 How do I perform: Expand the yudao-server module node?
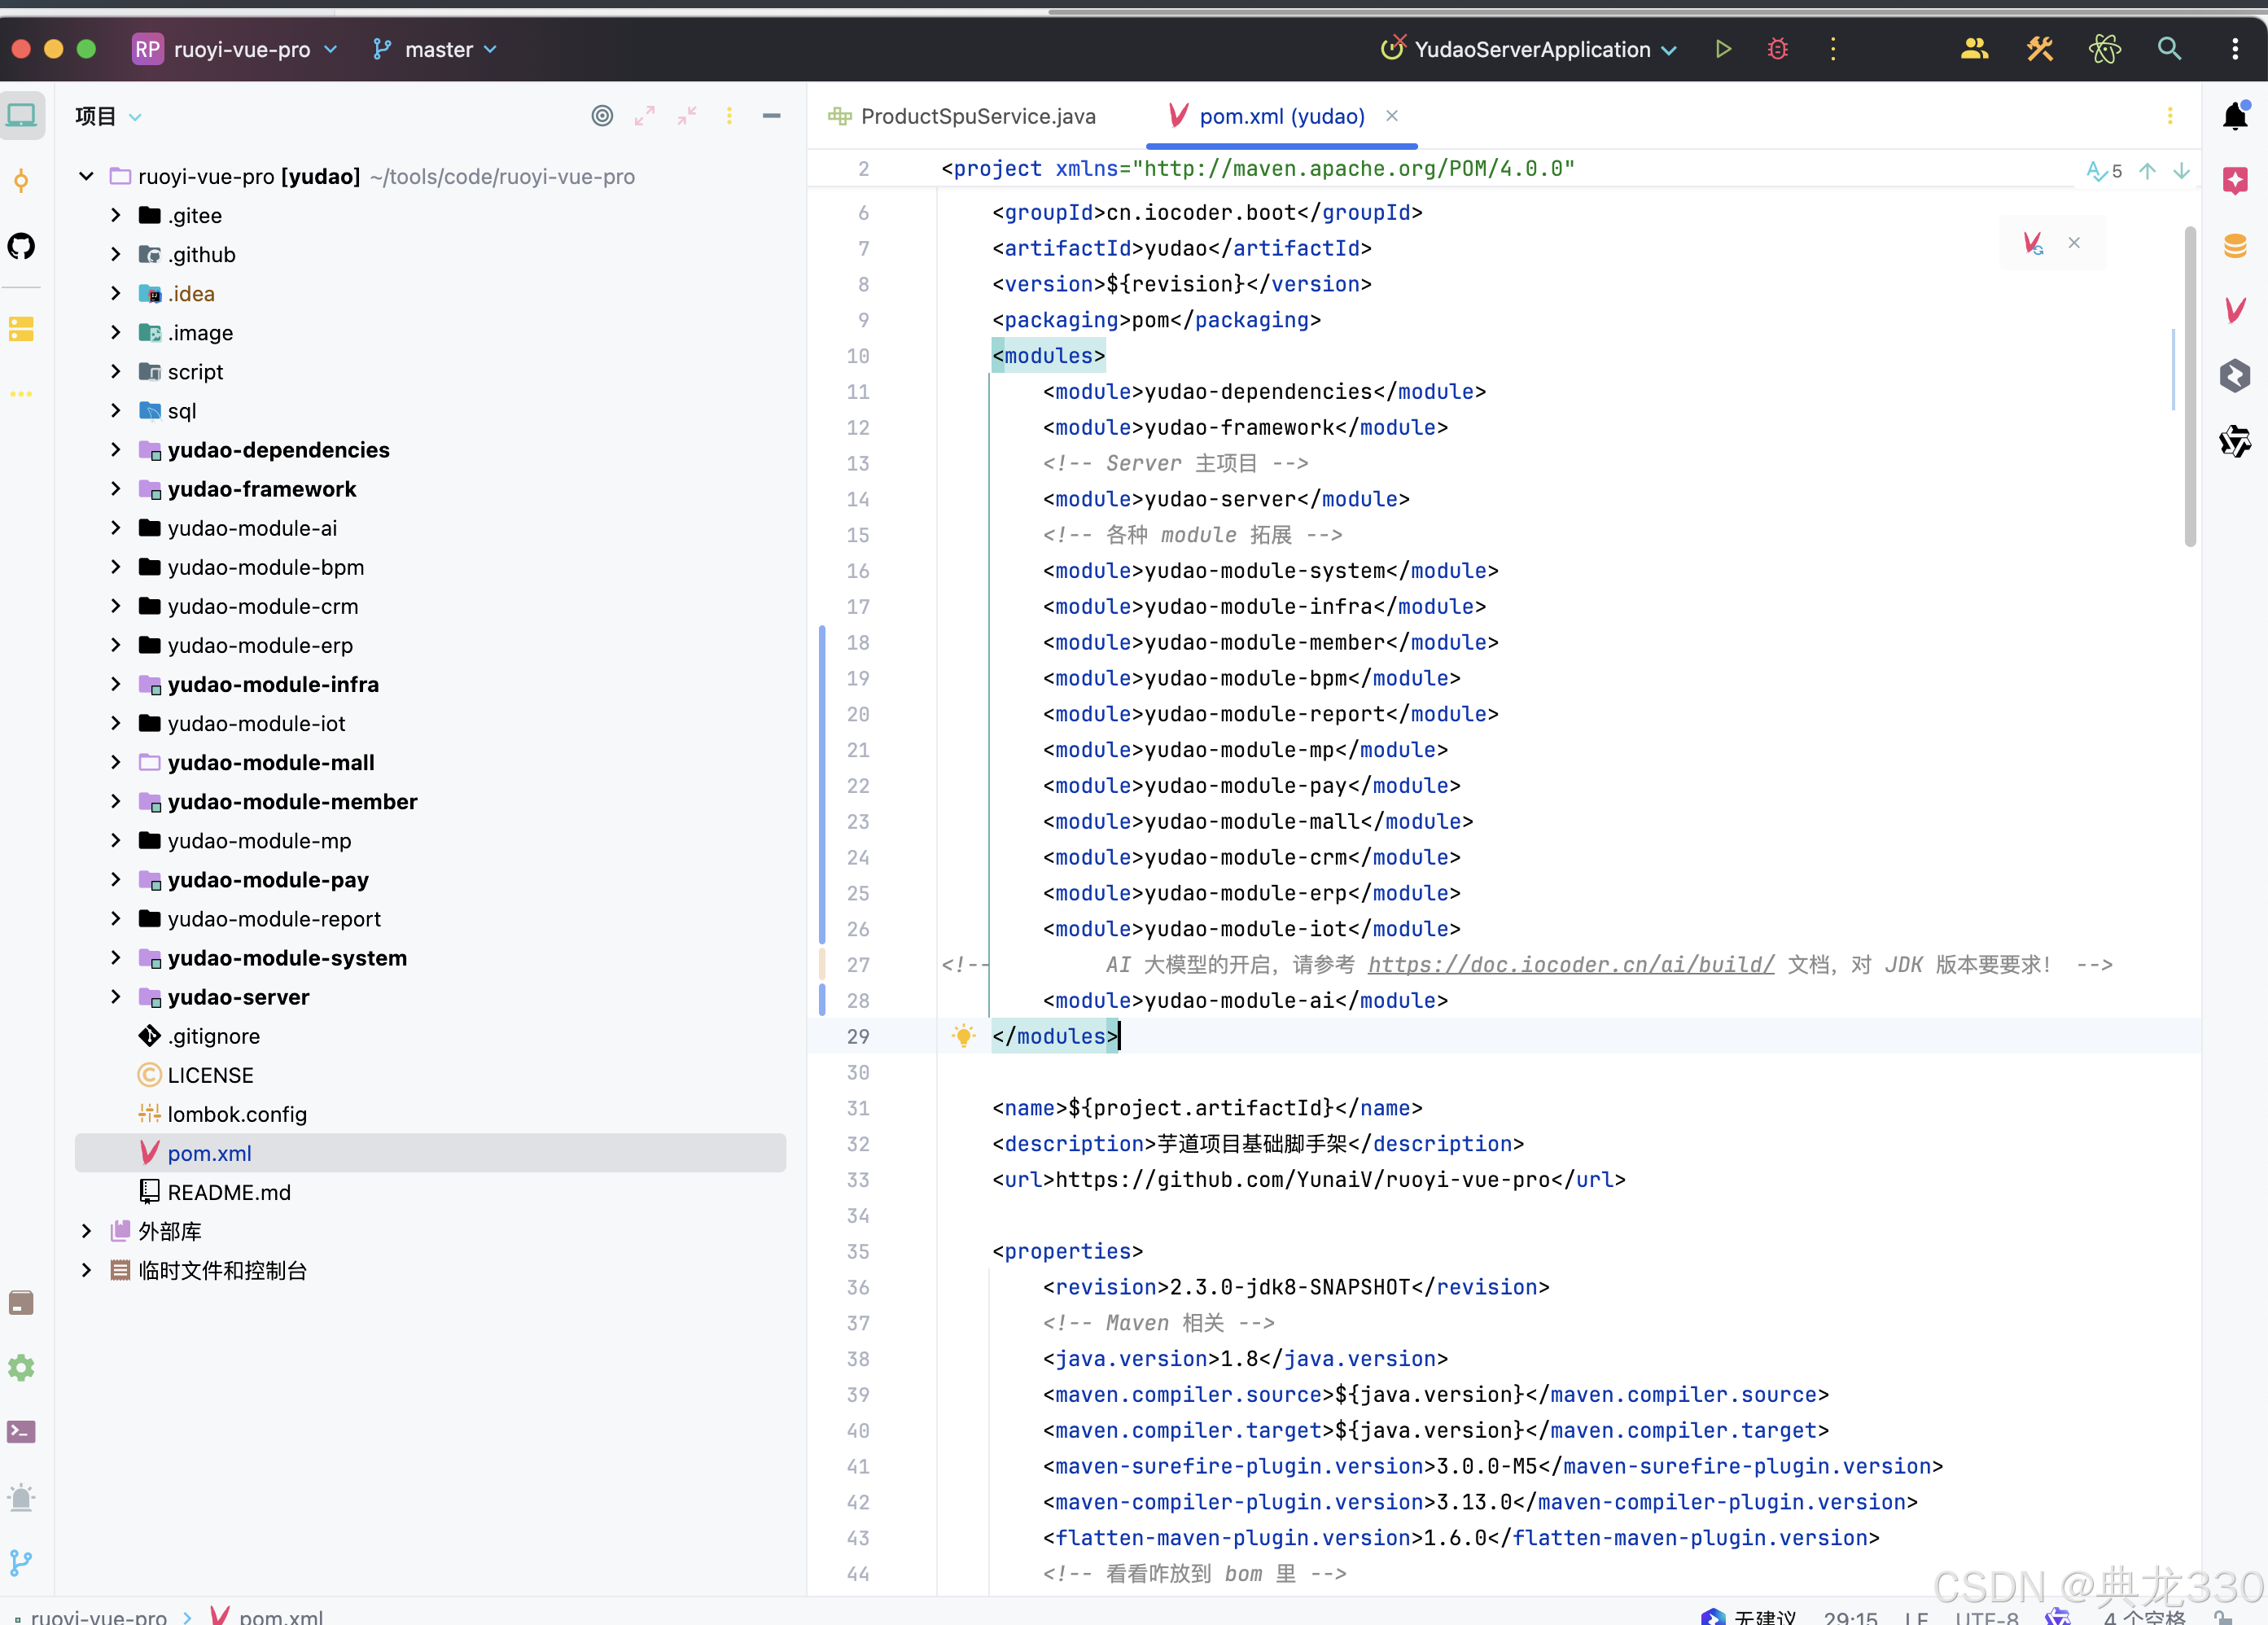(115, 997)
